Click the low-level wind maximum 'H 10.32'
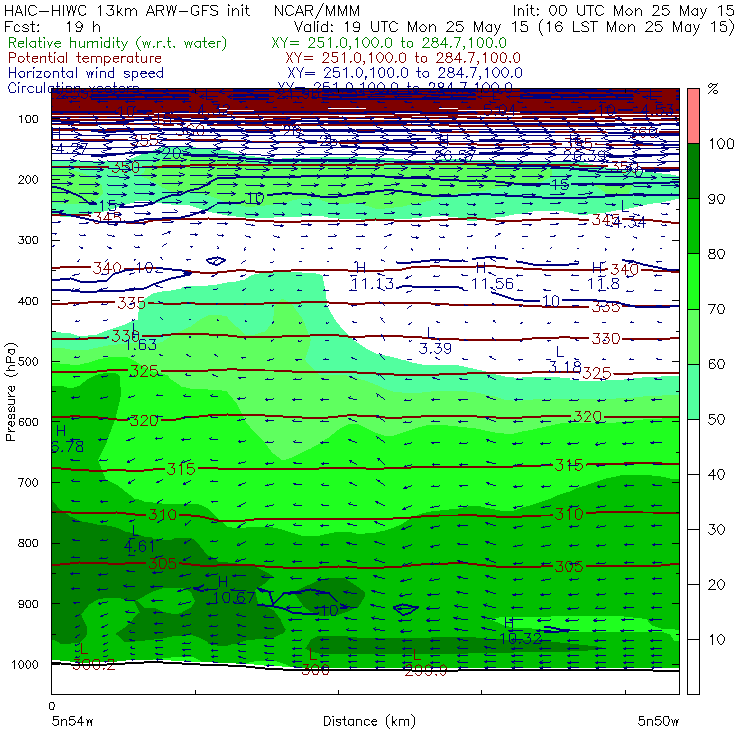740x740 pixels. click(x=520, y=631)
